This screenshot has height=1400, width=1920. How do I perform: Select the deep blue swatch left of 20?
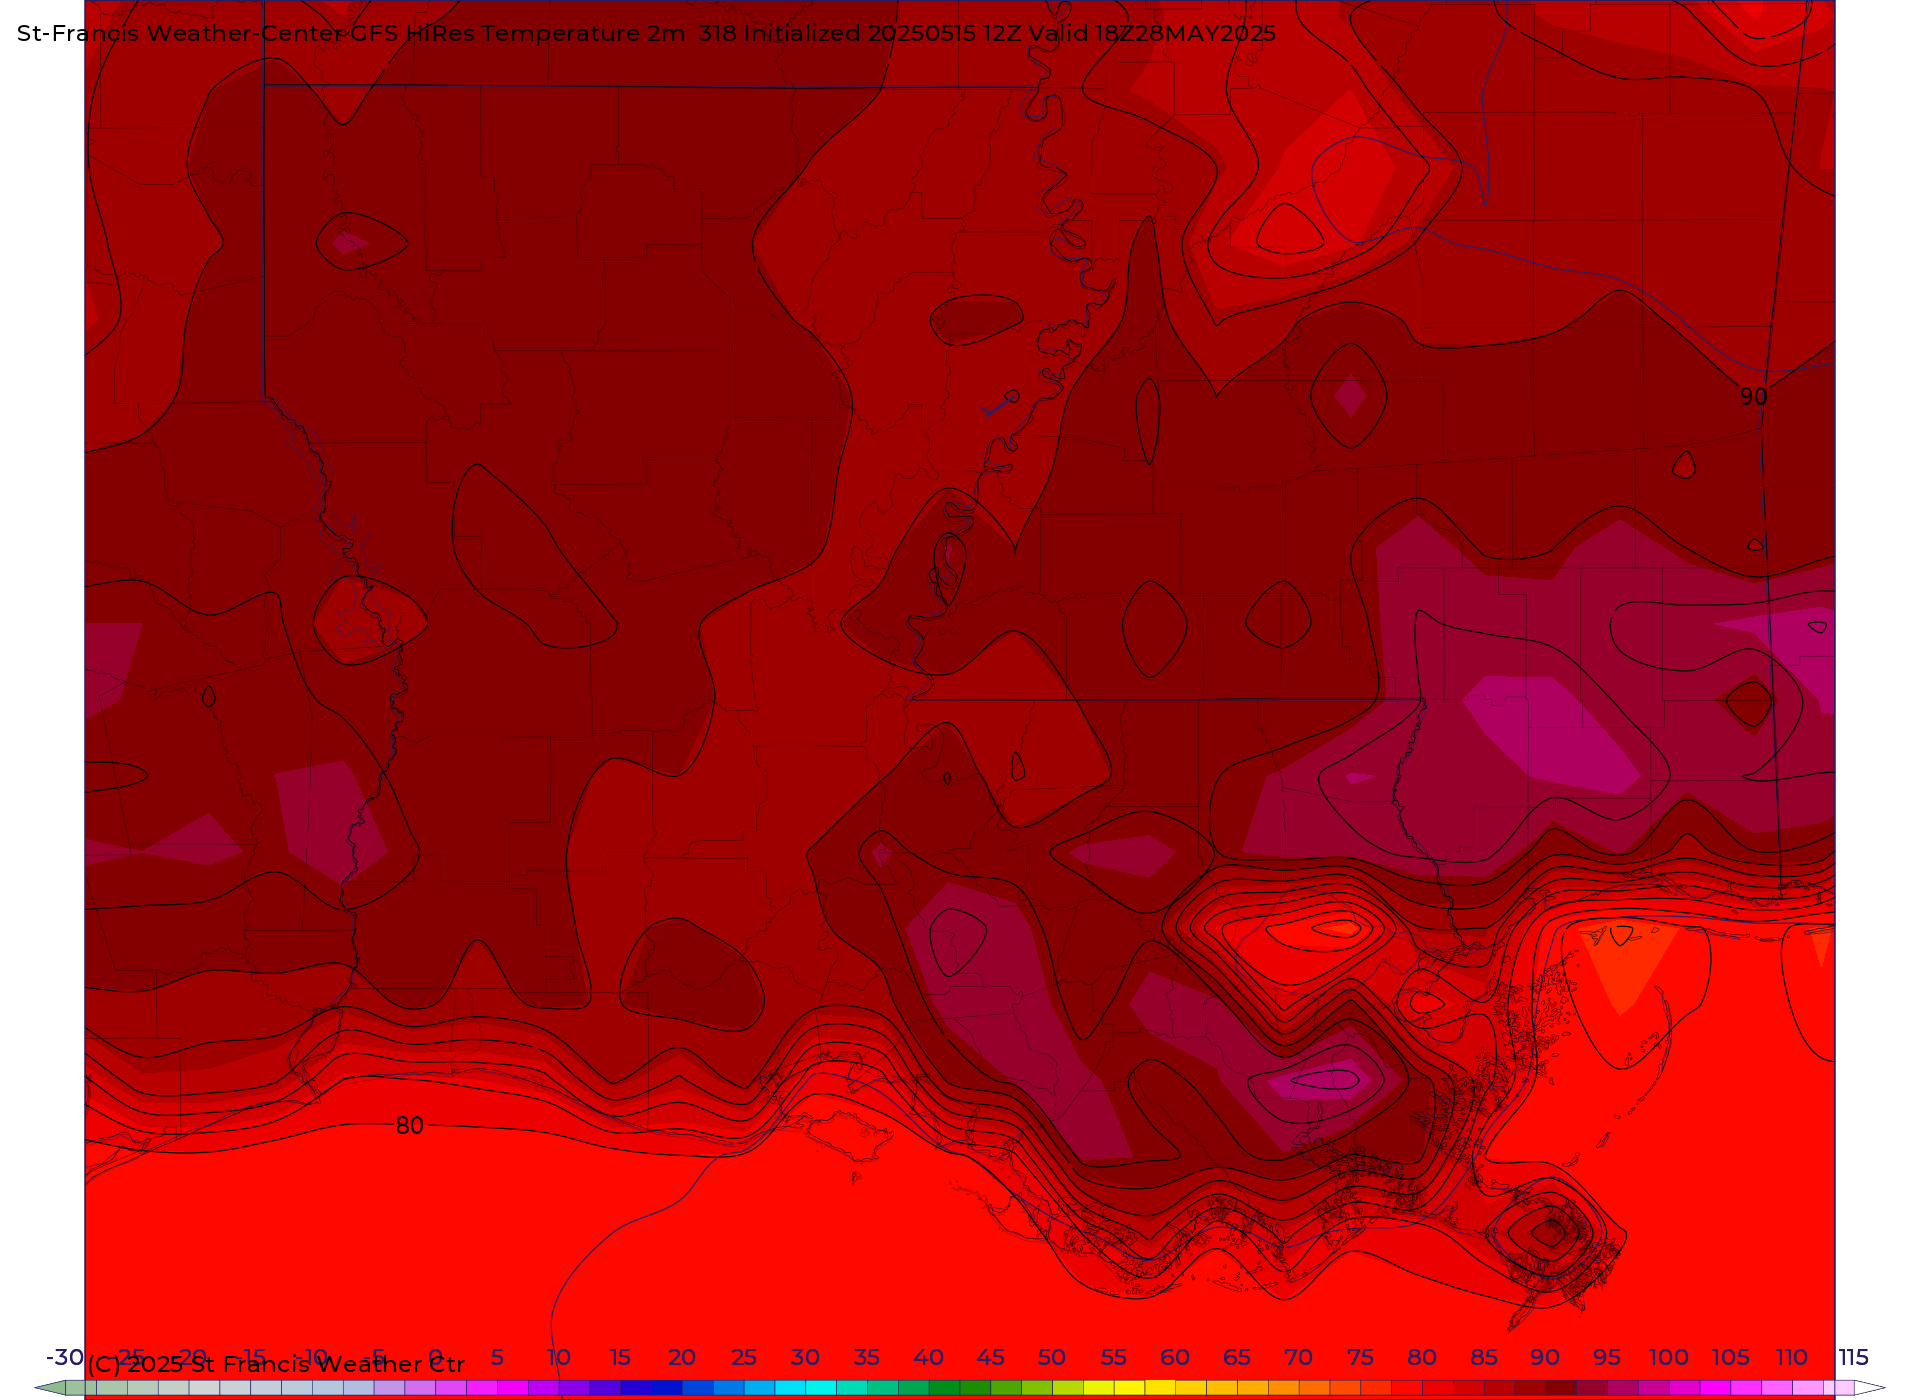coord(666,1388)
